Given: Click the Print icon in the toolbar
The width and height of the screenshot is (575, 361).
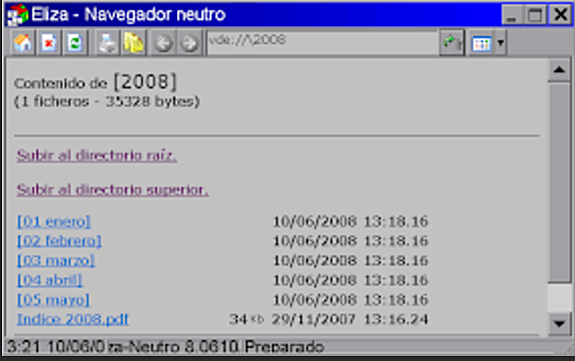Looking at the screenshot, I should point(107,43).
